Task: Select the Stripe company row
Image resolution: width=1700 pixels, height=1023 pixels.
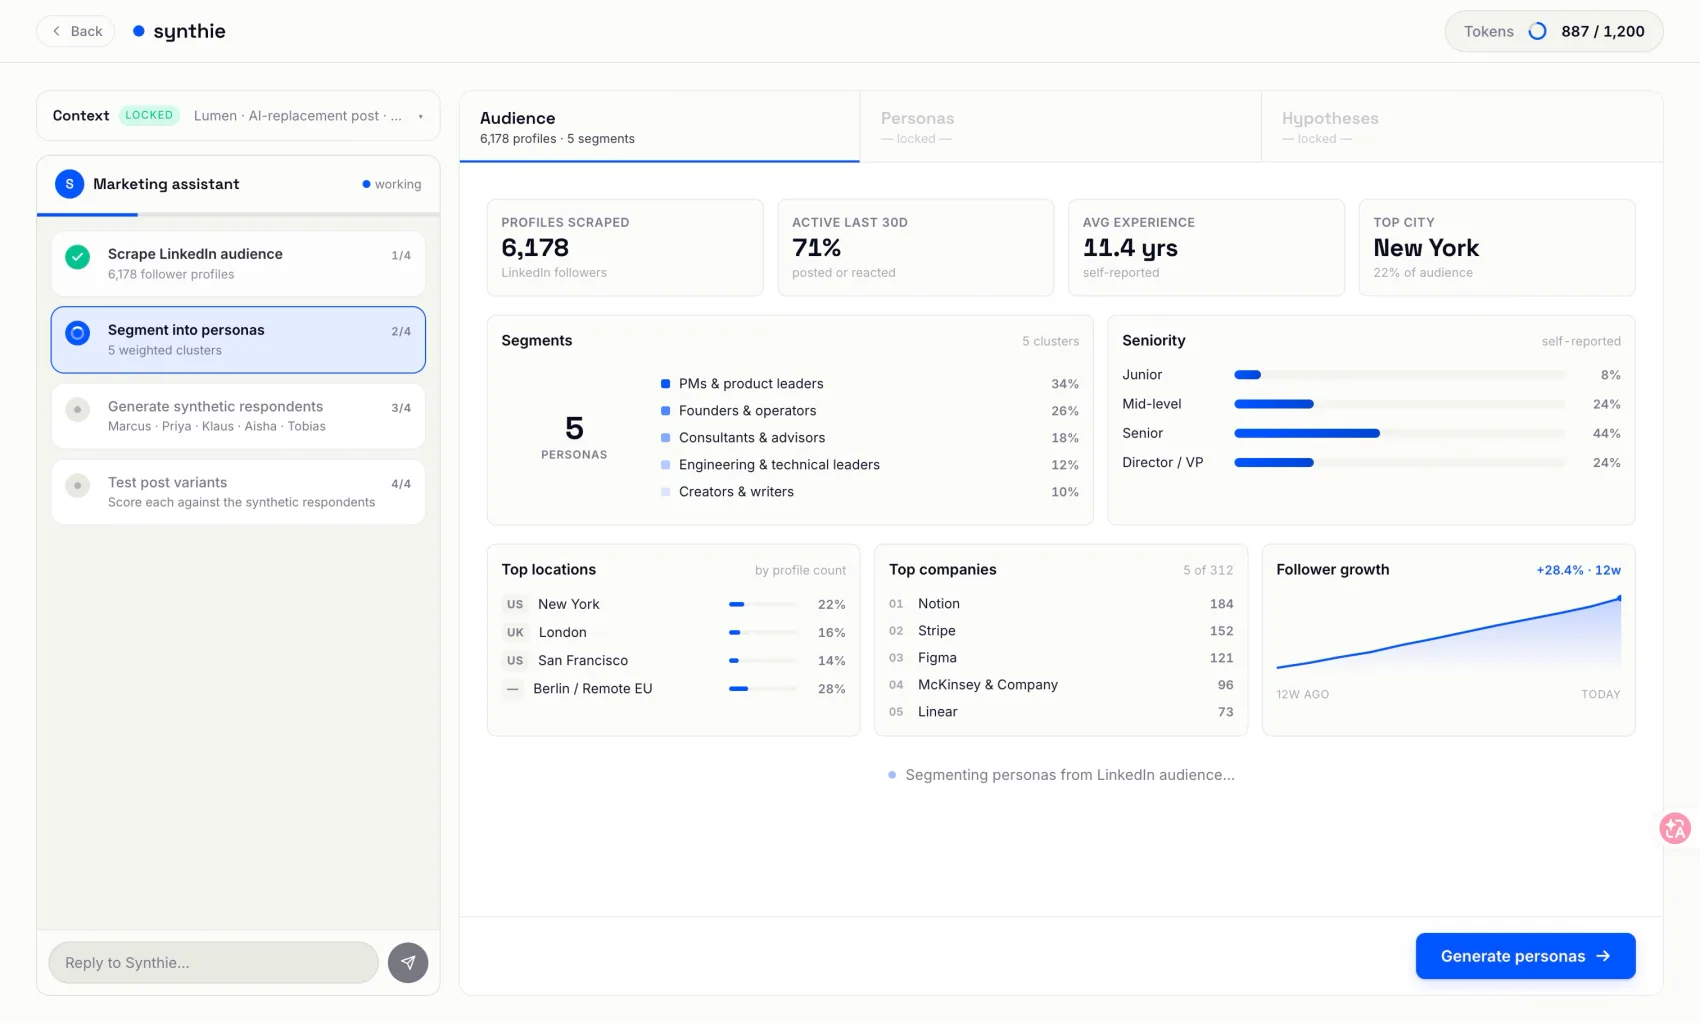Action: [x=1060, y=631]
